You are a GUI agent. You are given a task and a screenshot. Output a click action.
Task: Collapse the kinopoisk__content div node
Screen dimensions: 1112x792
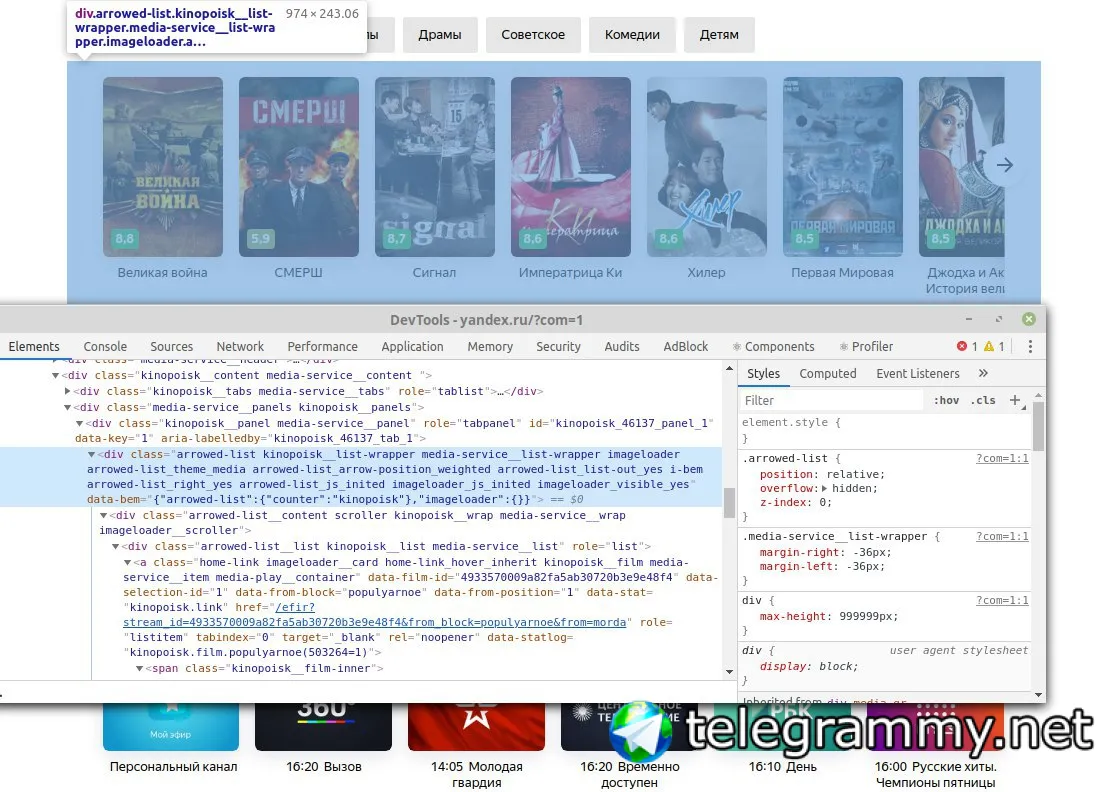(x=55, y=375)
